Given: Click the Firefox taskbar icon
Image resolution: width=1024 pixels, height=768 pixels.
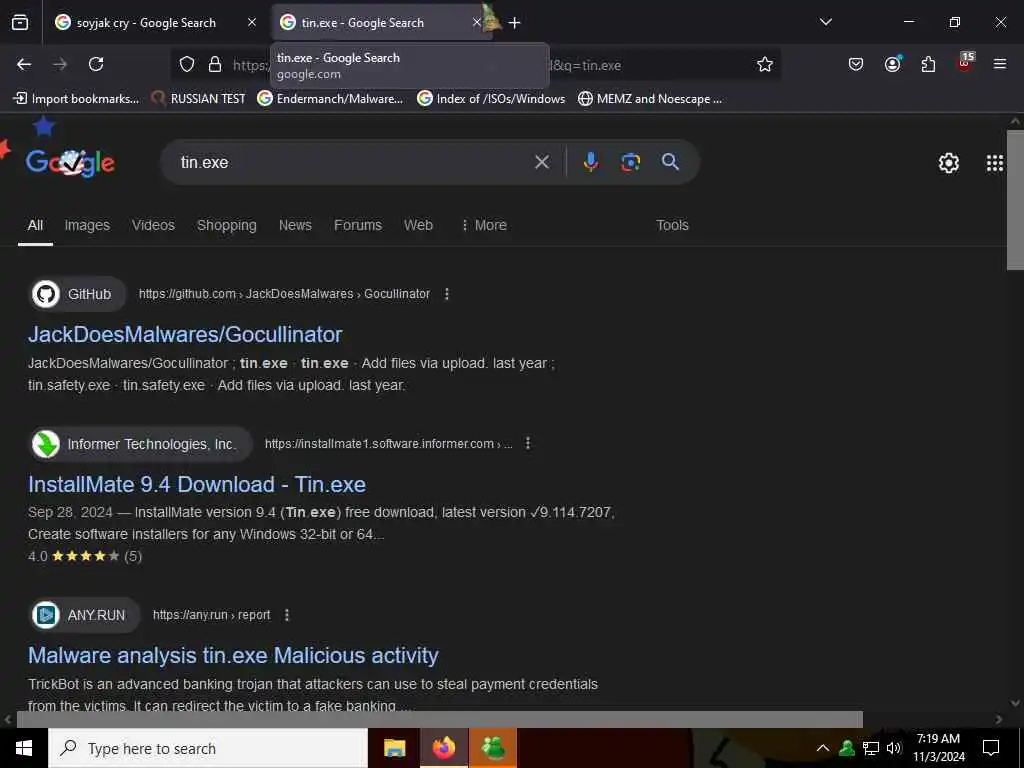Looking at the screenshot, I should click(443, 748).
